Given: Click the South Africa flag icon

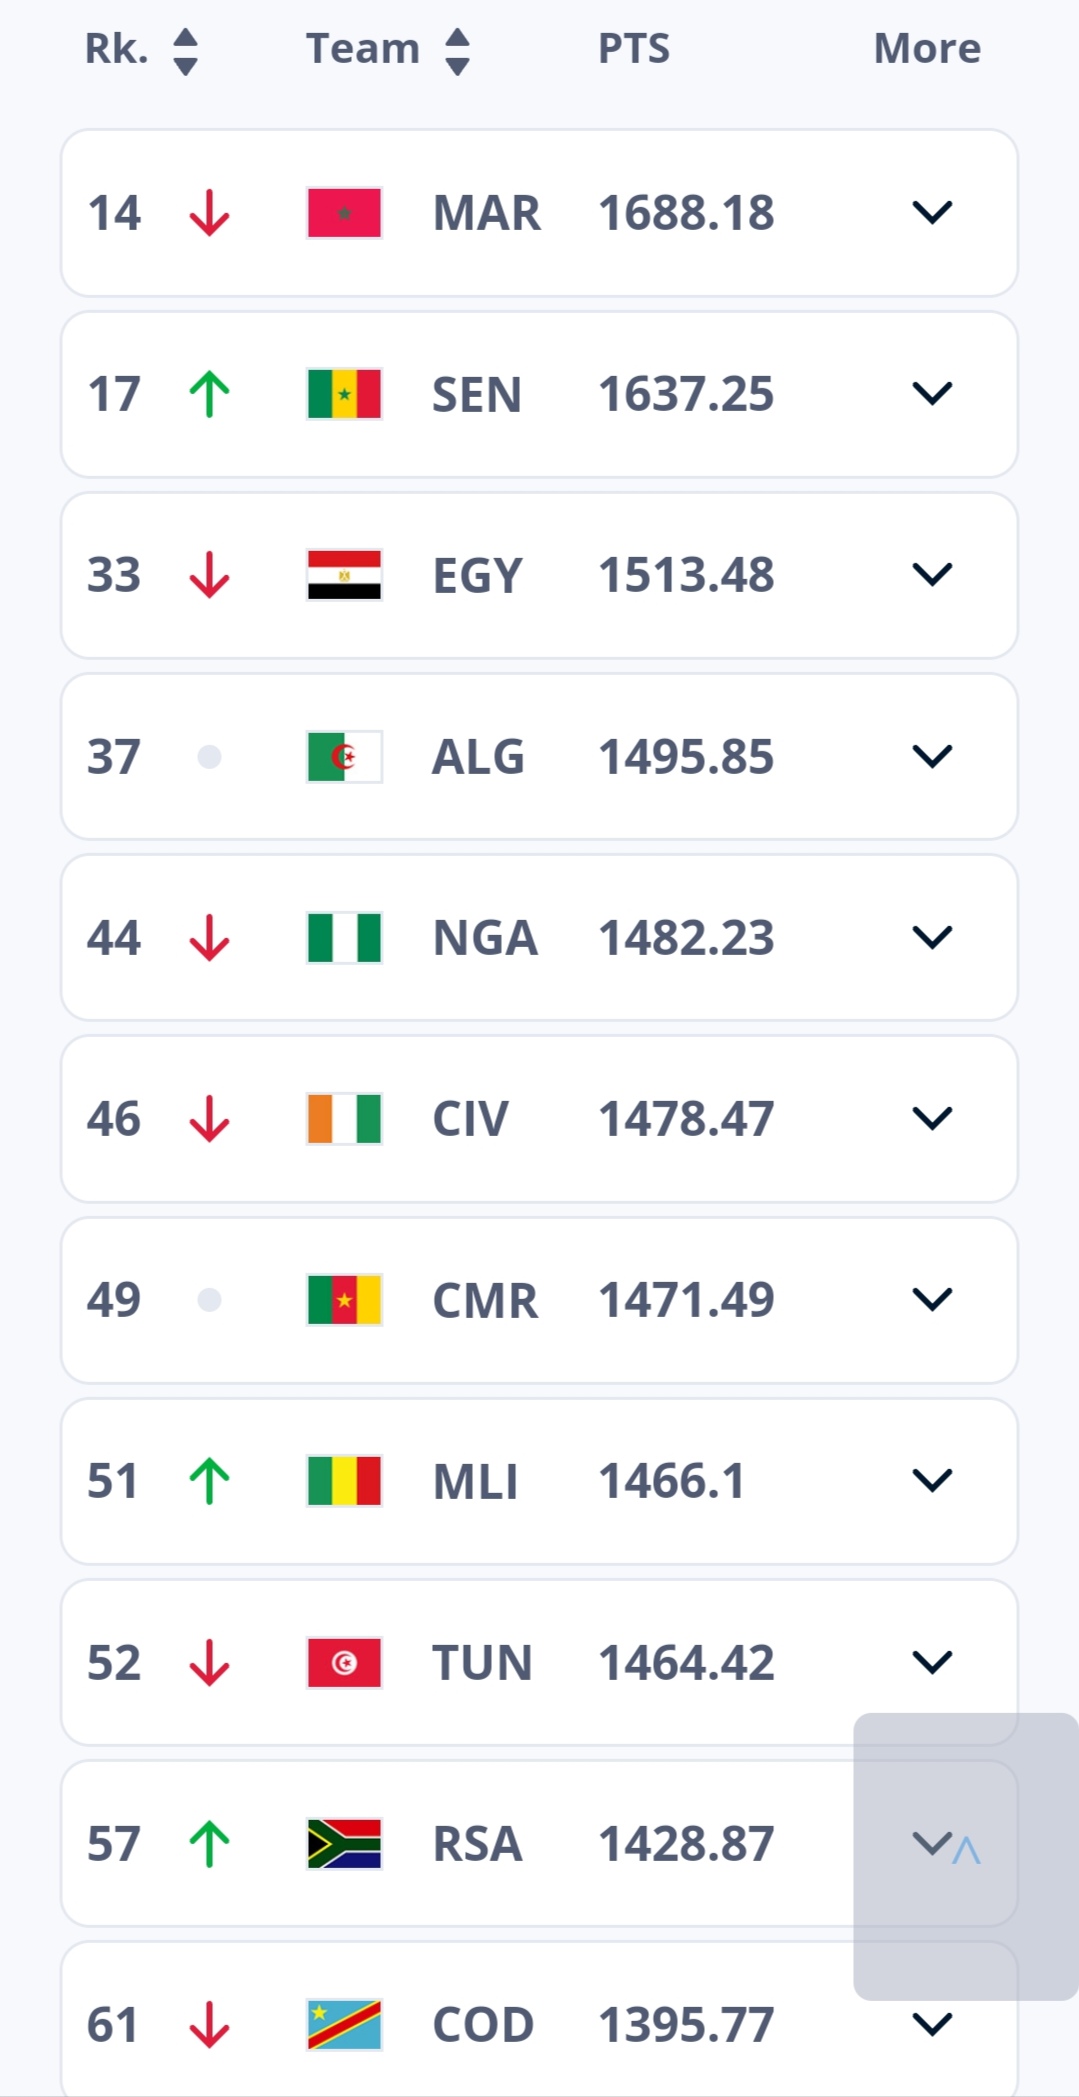Looking at the screenshot, I should coord(344,1844).
